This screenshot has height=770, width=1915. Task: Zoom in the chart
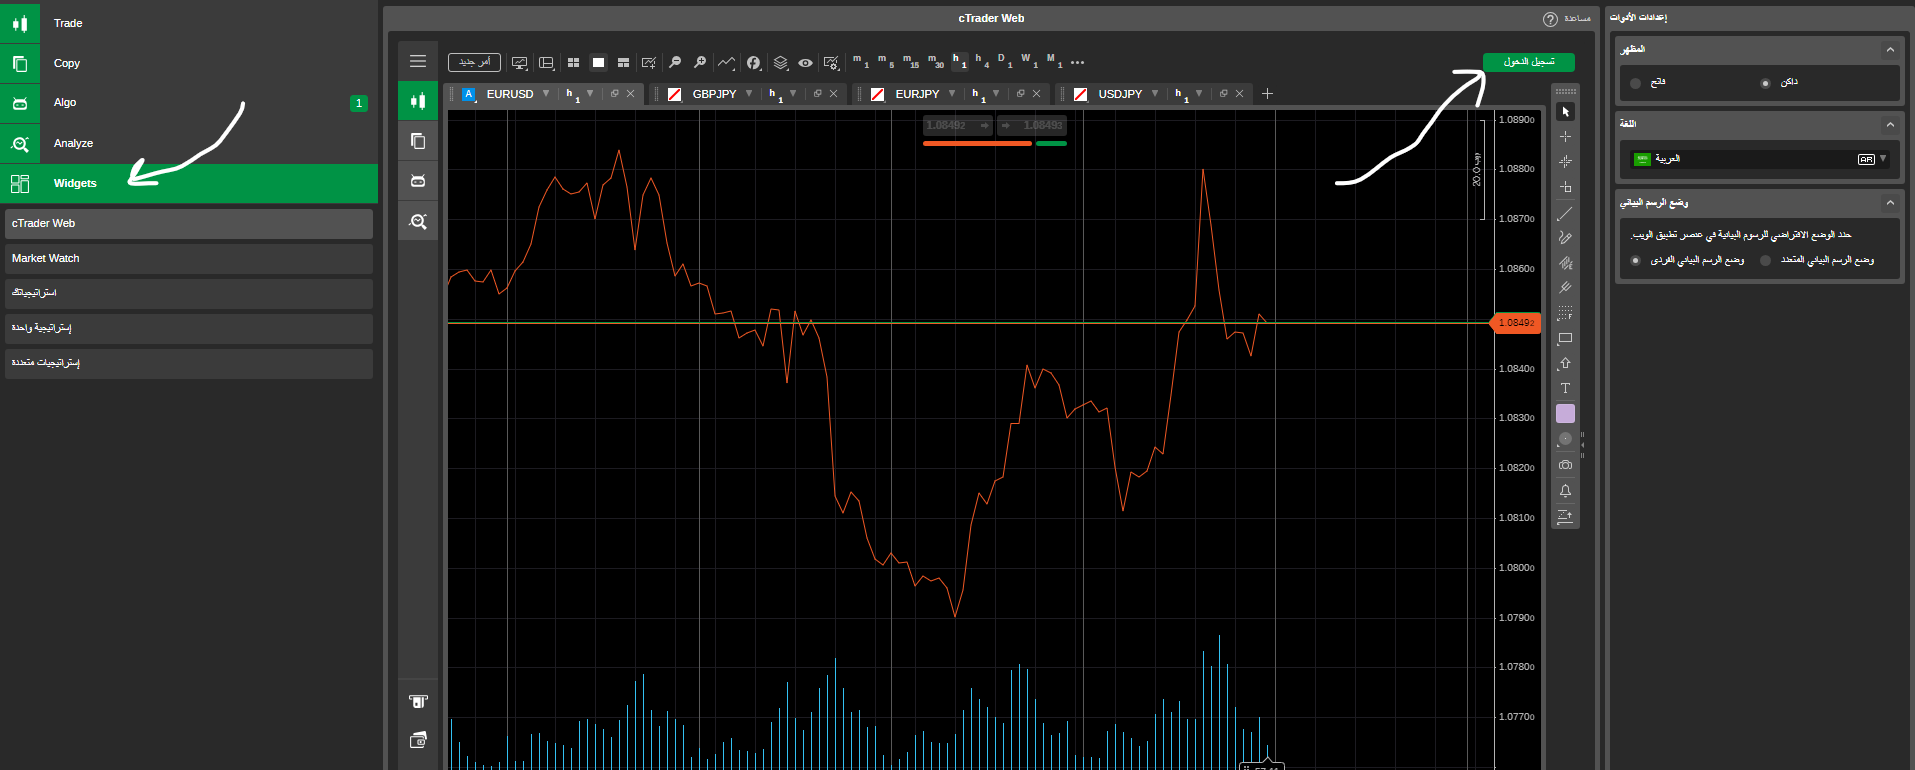(700, 62)
